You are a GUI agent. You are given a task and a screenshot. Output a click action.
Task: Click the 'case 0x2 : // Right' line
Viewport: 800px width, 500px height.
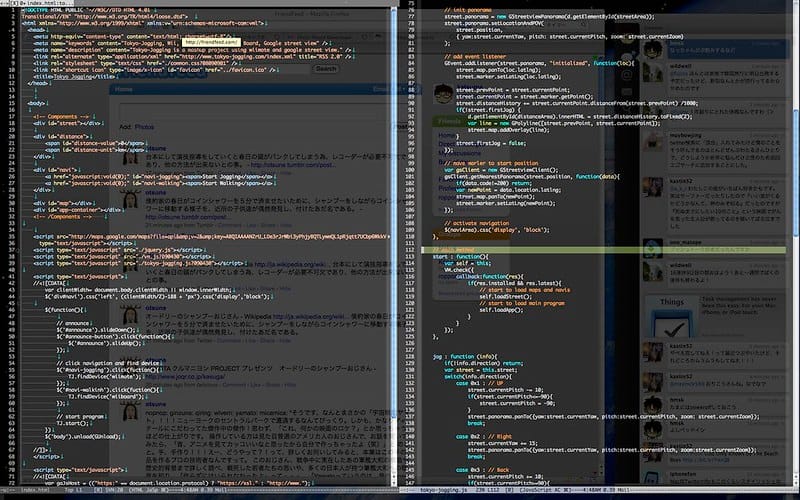click(484, 436)
